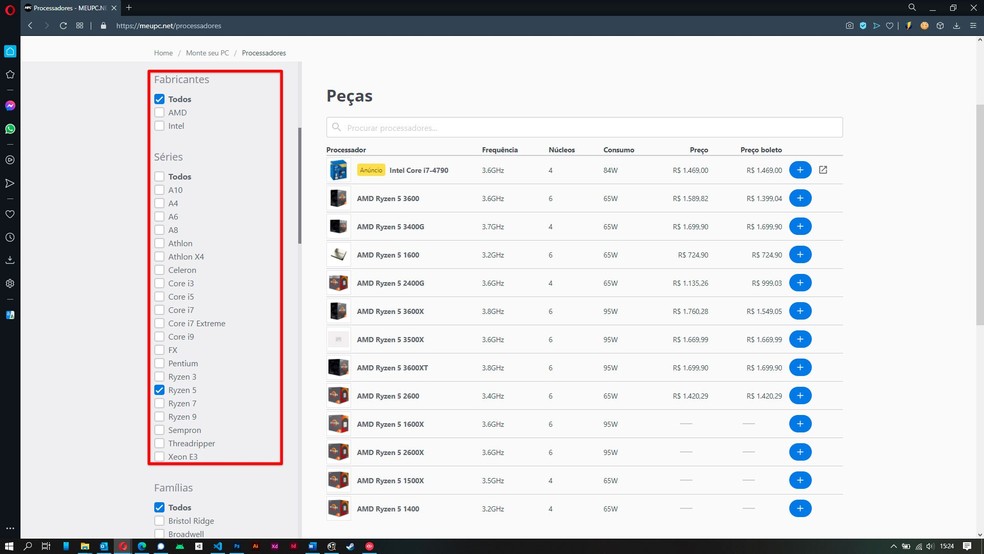Close the Processadores tab
Viewport: 984px width, 554px height.
[114, 8]
